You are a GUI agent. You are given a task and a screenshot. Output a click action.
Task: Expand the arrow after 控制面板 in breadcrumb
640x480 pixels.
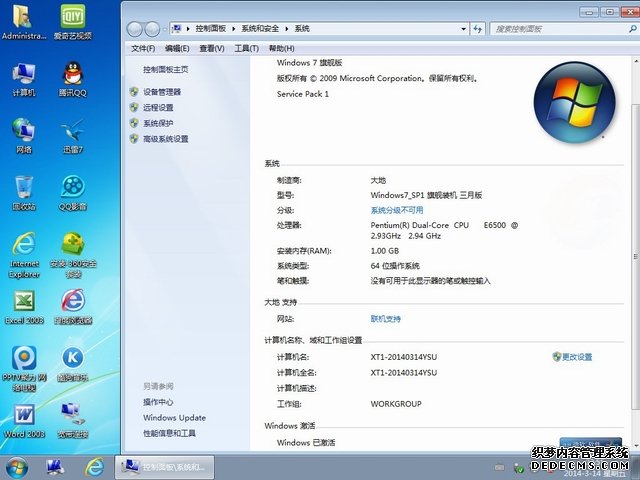click(x=233, y=29)
